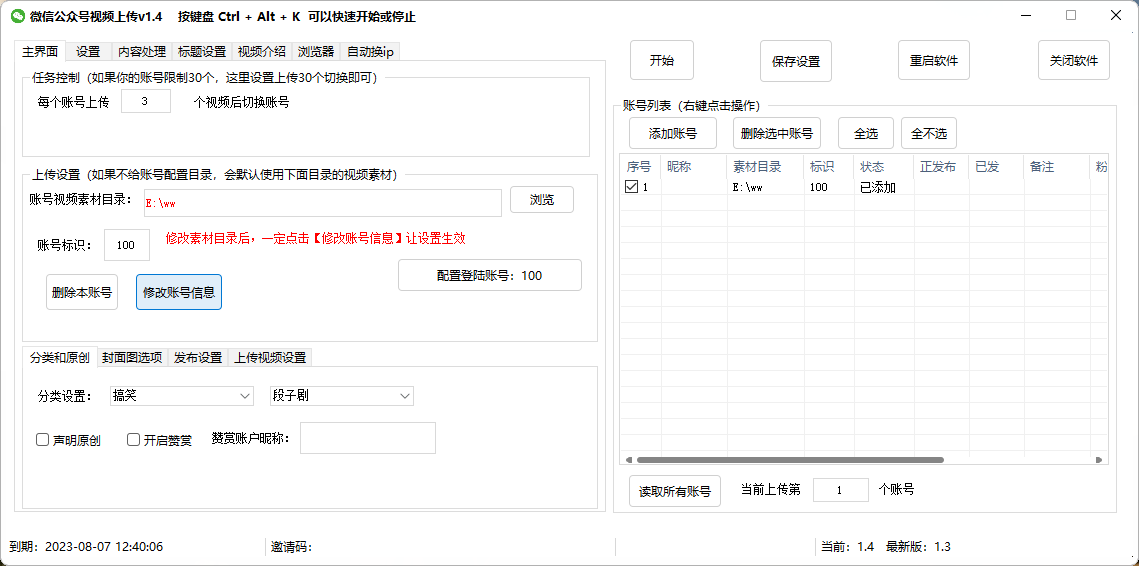Click the 最新版：1.3 status text

(x=918, y=547)
